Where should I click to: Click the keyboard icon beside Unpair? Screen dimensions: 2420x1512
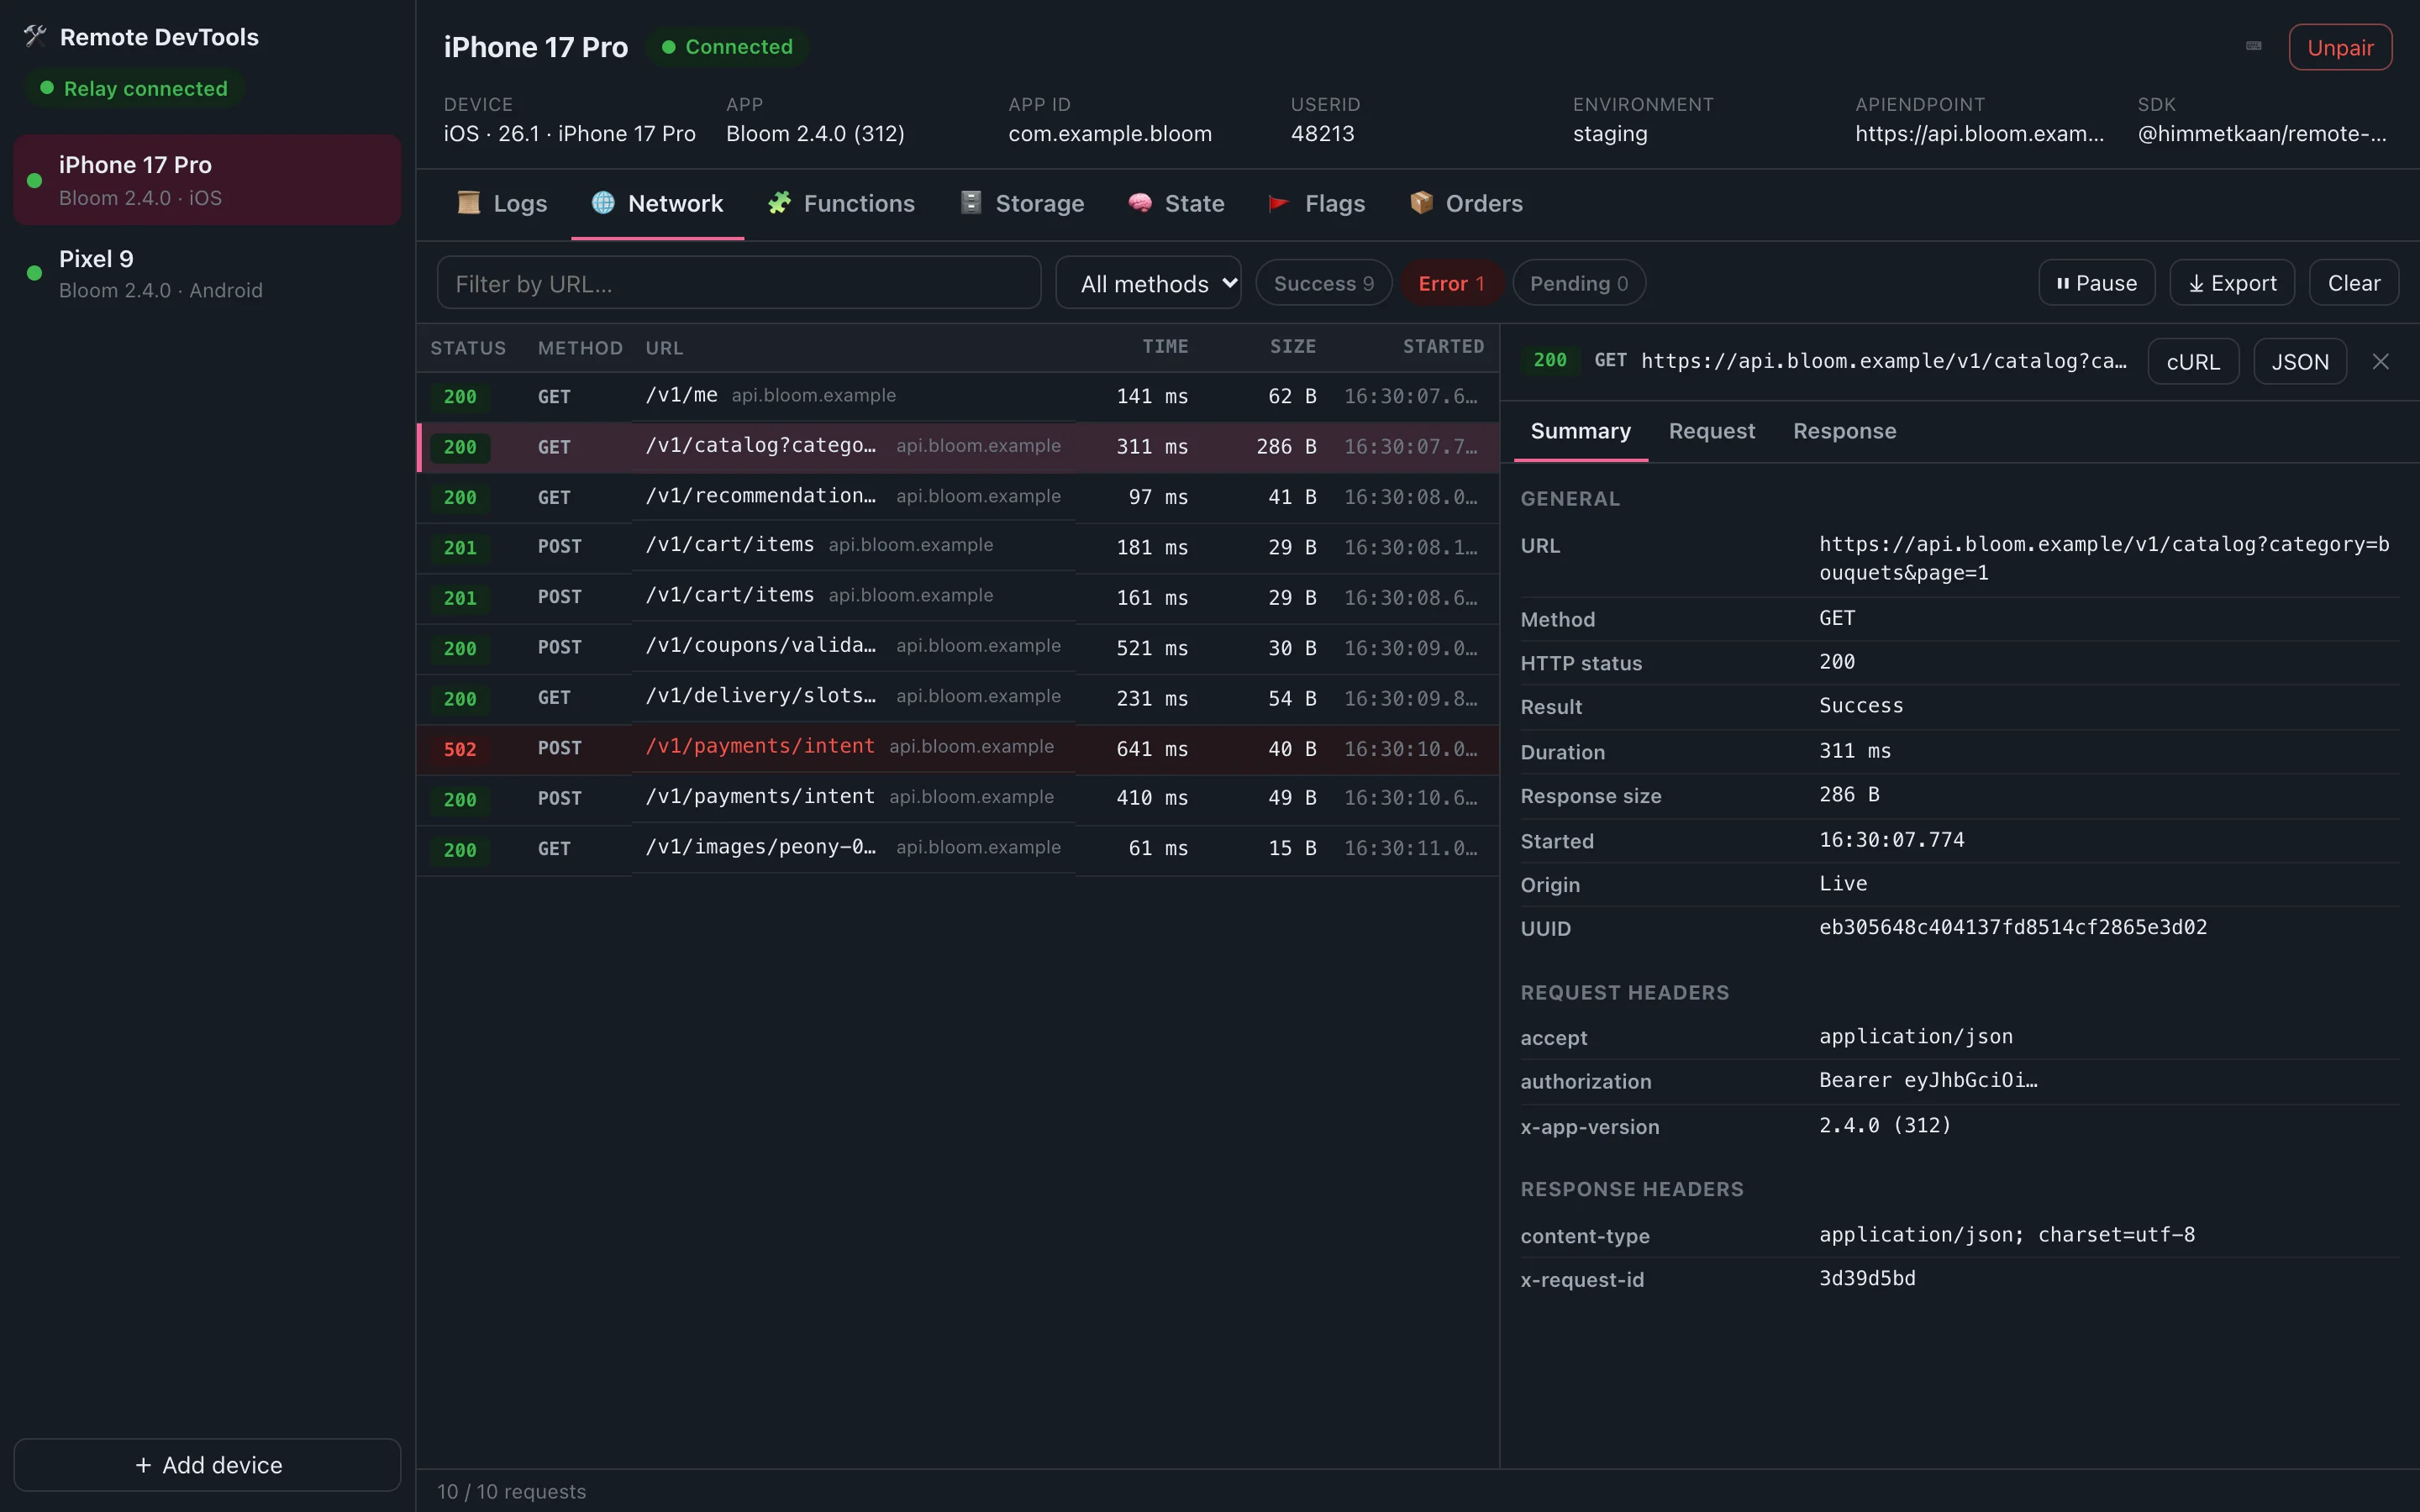[x=2253, y=46]
